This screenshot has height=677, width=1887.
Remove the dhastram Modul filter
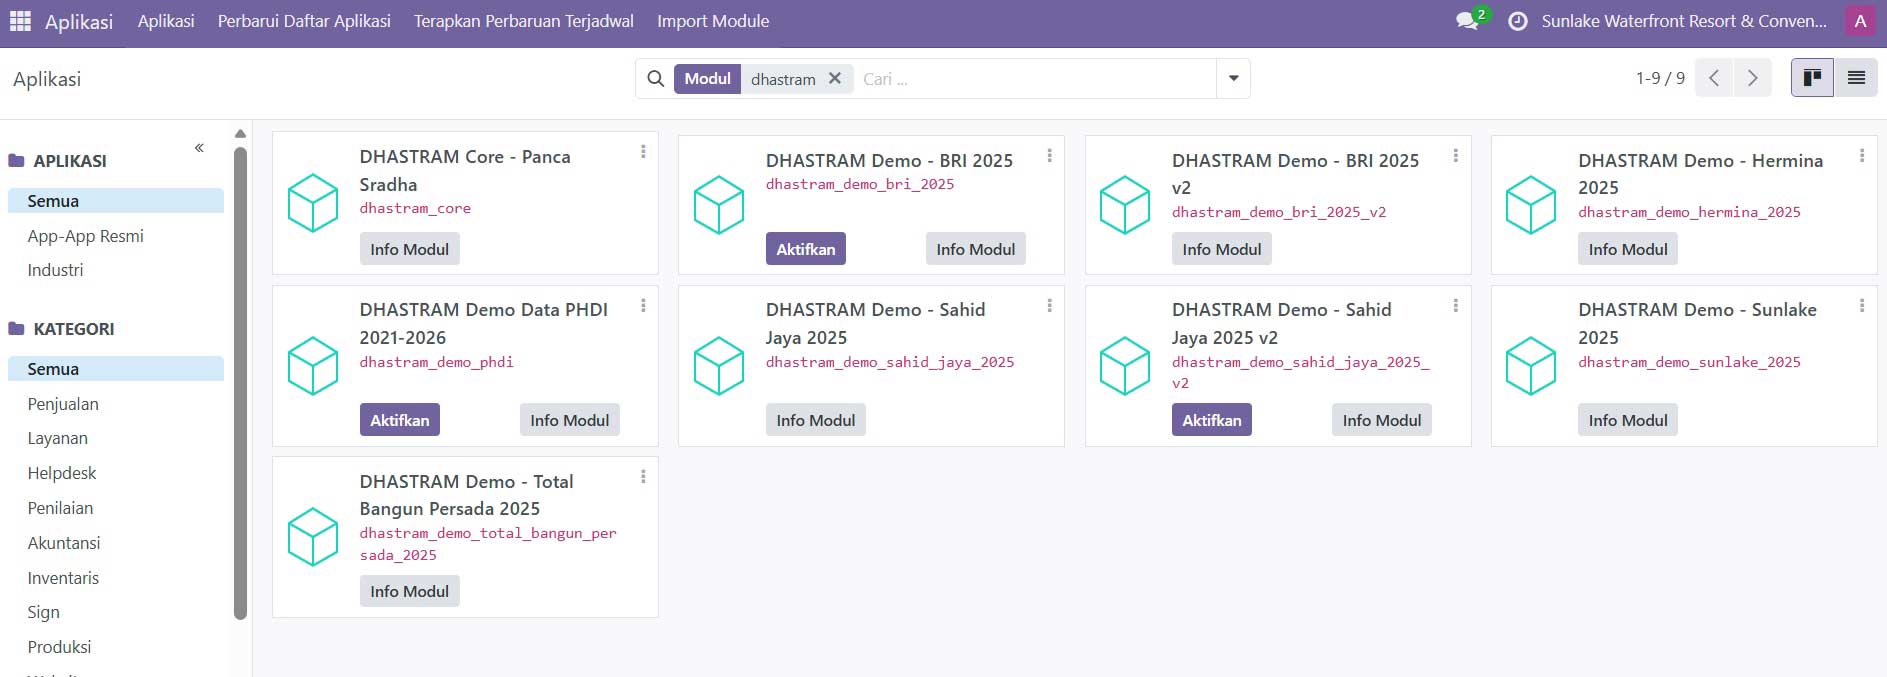[x=835, y=78]
